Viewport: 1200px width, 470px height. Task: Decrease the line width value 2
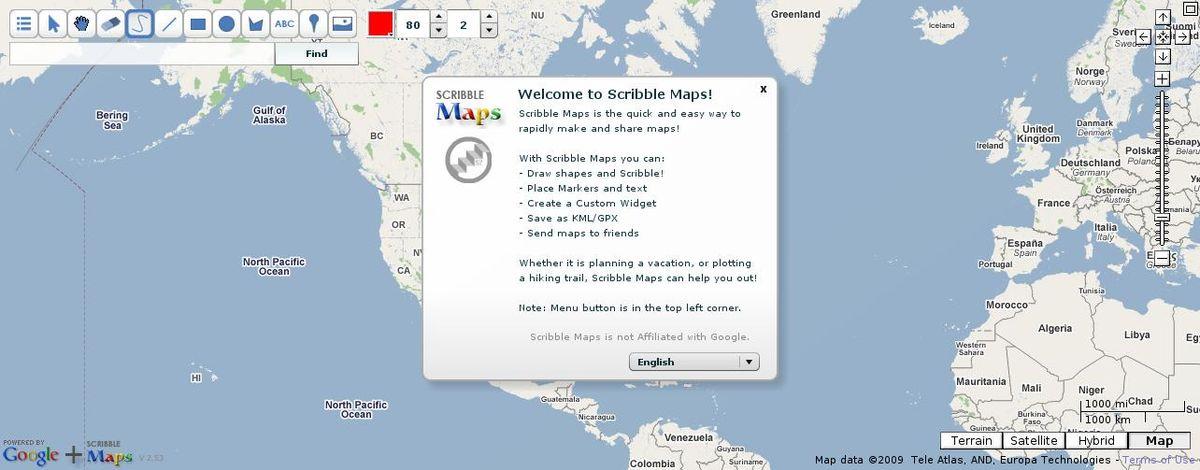tap(488, 31)
